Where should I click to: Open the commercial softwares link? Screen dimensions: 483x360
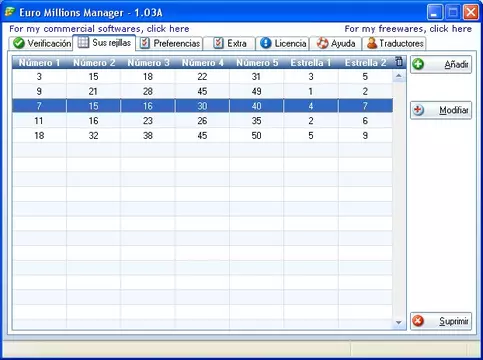tap(99, 29)
